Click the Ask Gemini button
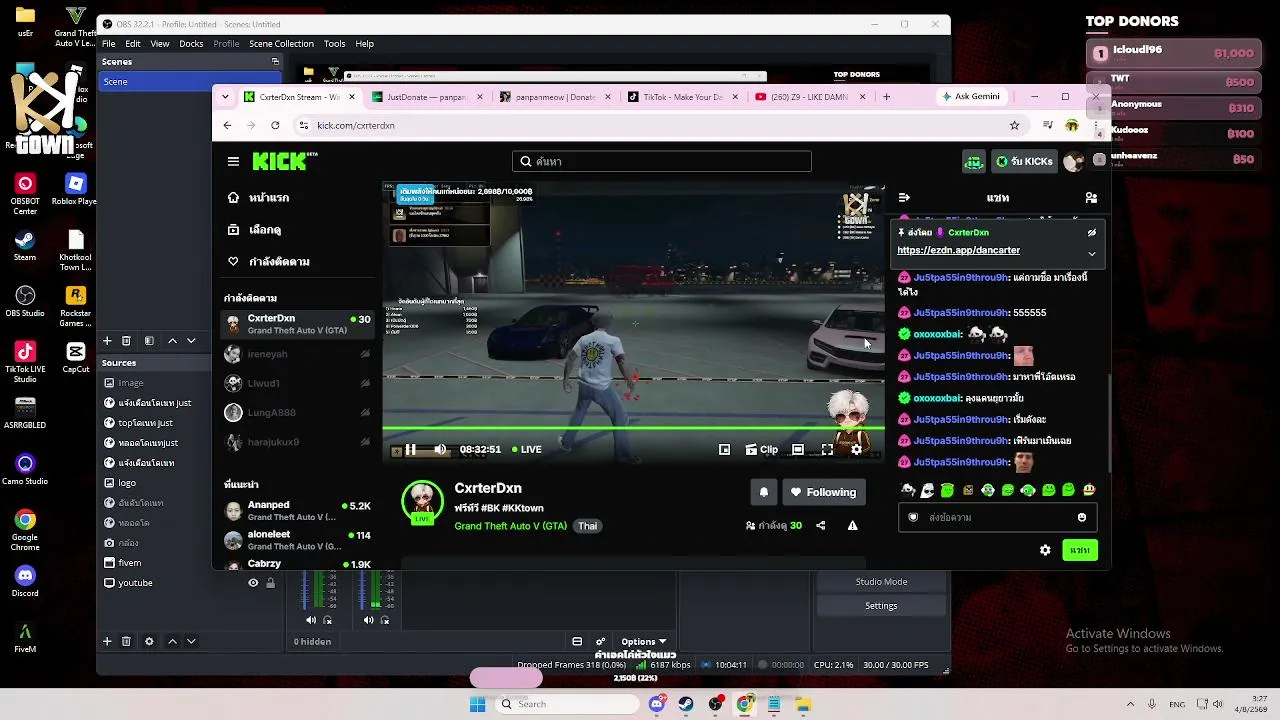Image resolution: width=1280 pixels, height=720 pixels. 970,97
